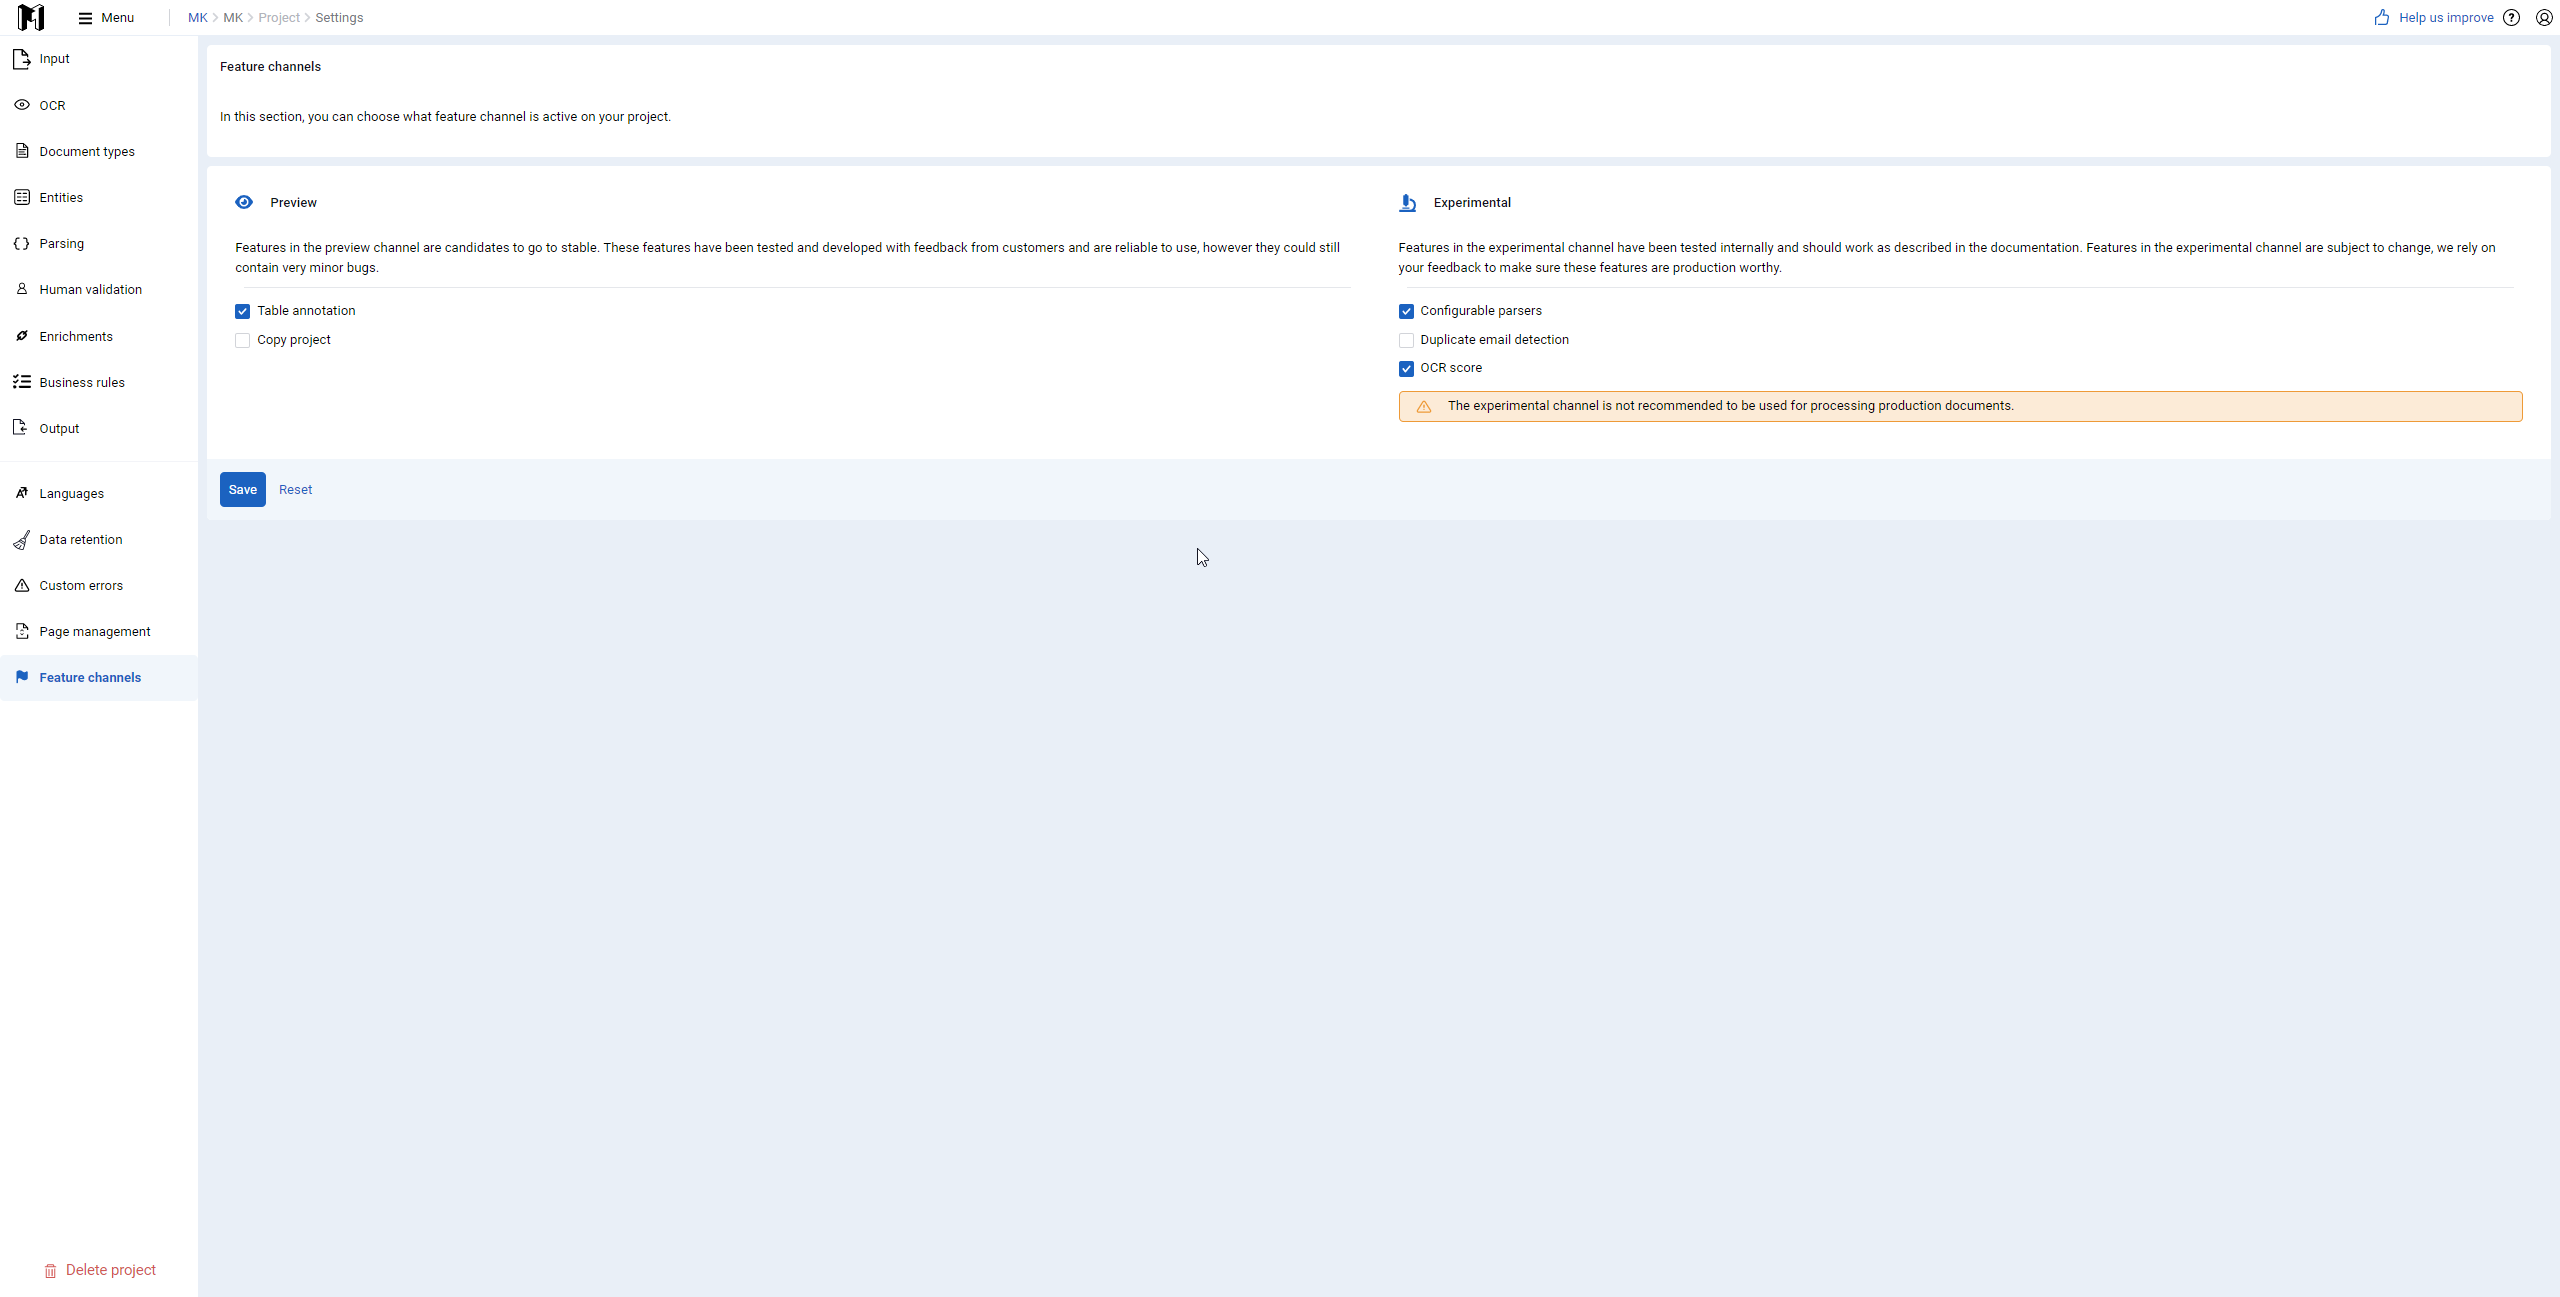Click the Output file icon

(x=21, y=428)
